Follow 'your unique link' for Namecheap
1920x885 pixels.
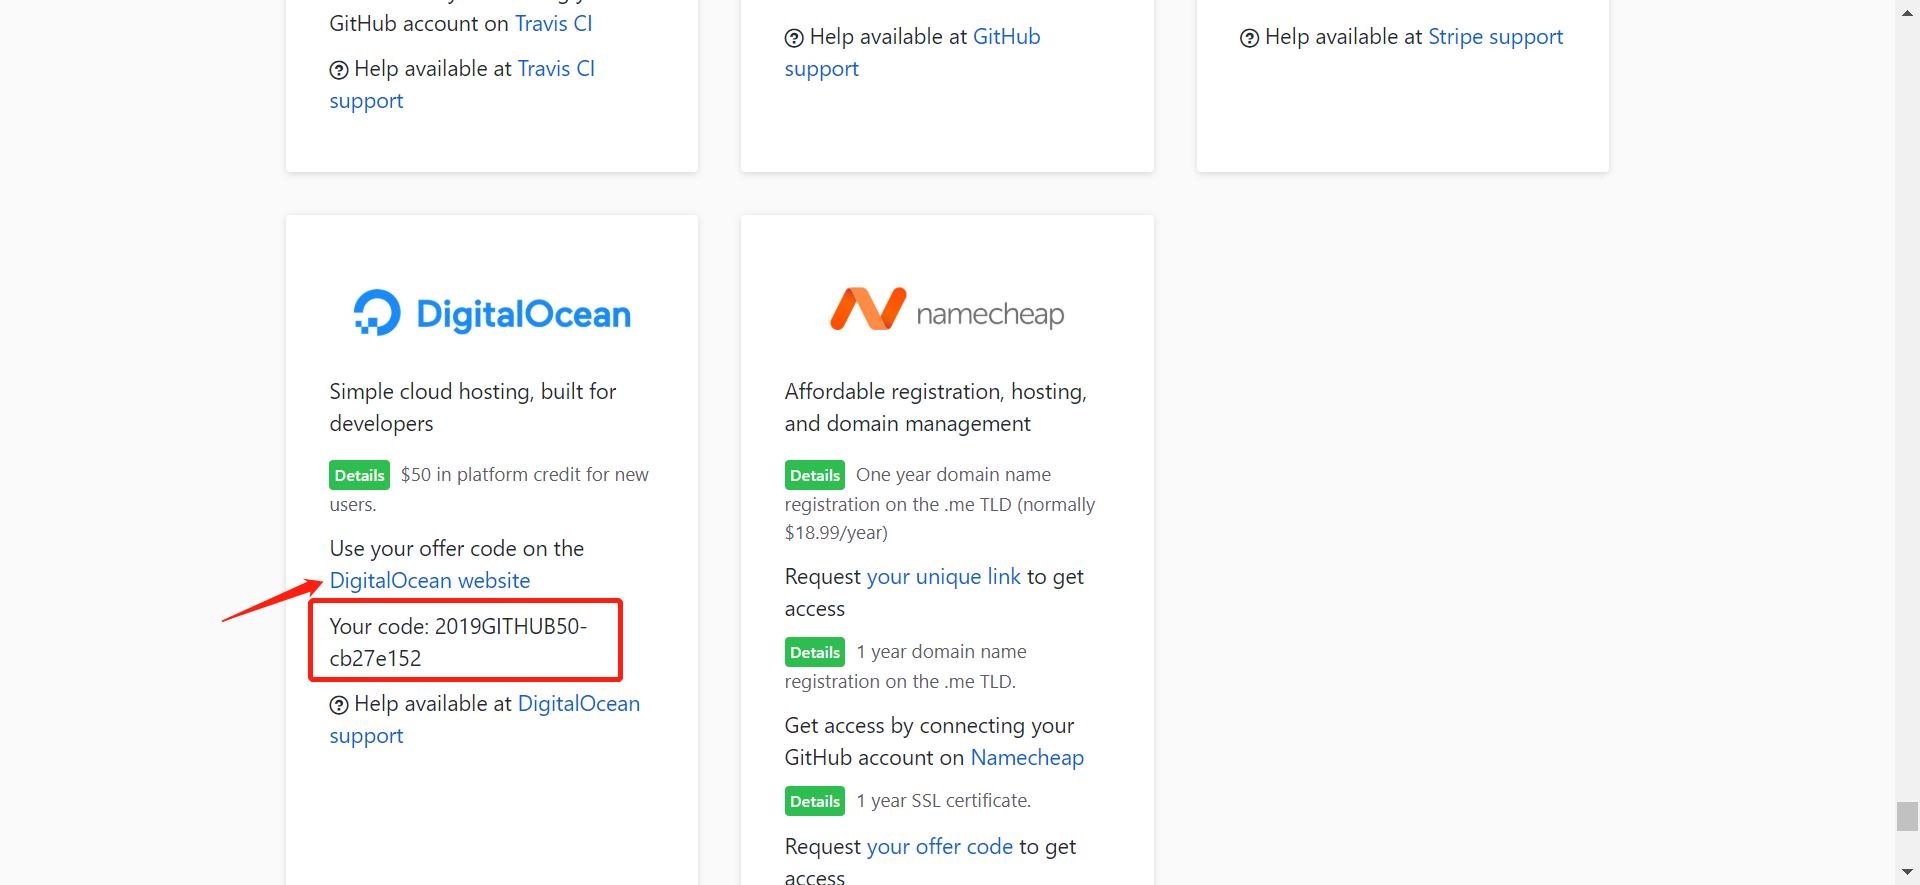click(943, 577)
